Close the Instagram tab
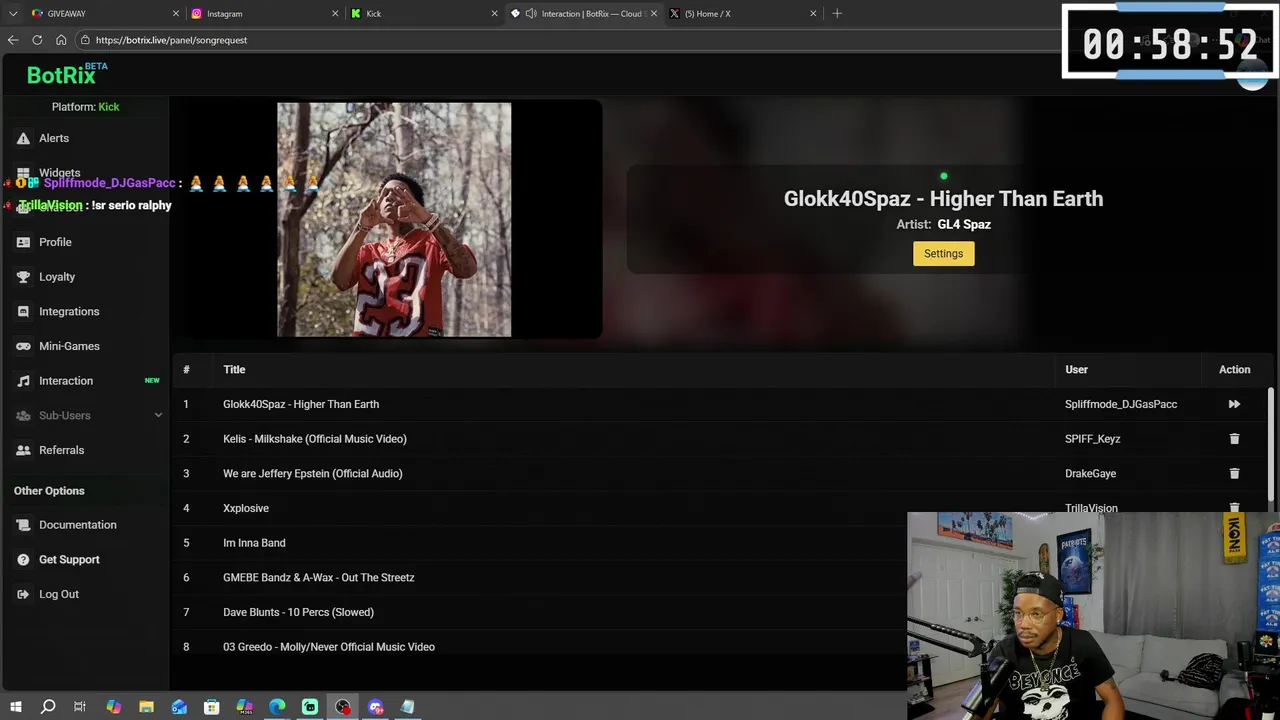 335,13
